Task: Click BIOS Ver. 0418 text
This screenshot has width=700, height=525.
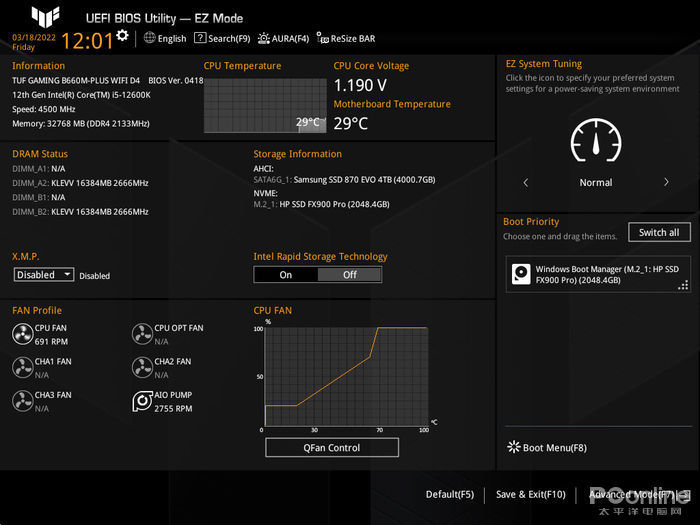Action: (176, 80)
